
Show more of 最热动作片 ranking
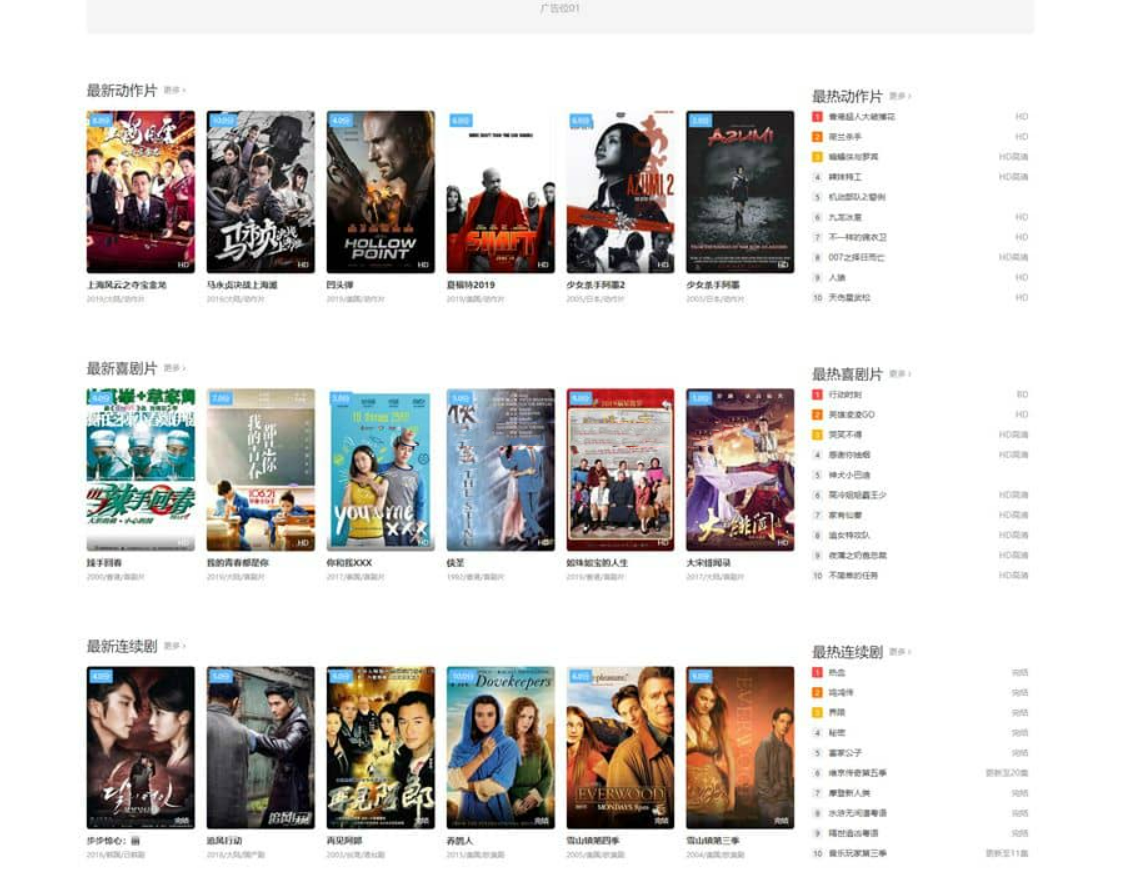coord(900,96)
